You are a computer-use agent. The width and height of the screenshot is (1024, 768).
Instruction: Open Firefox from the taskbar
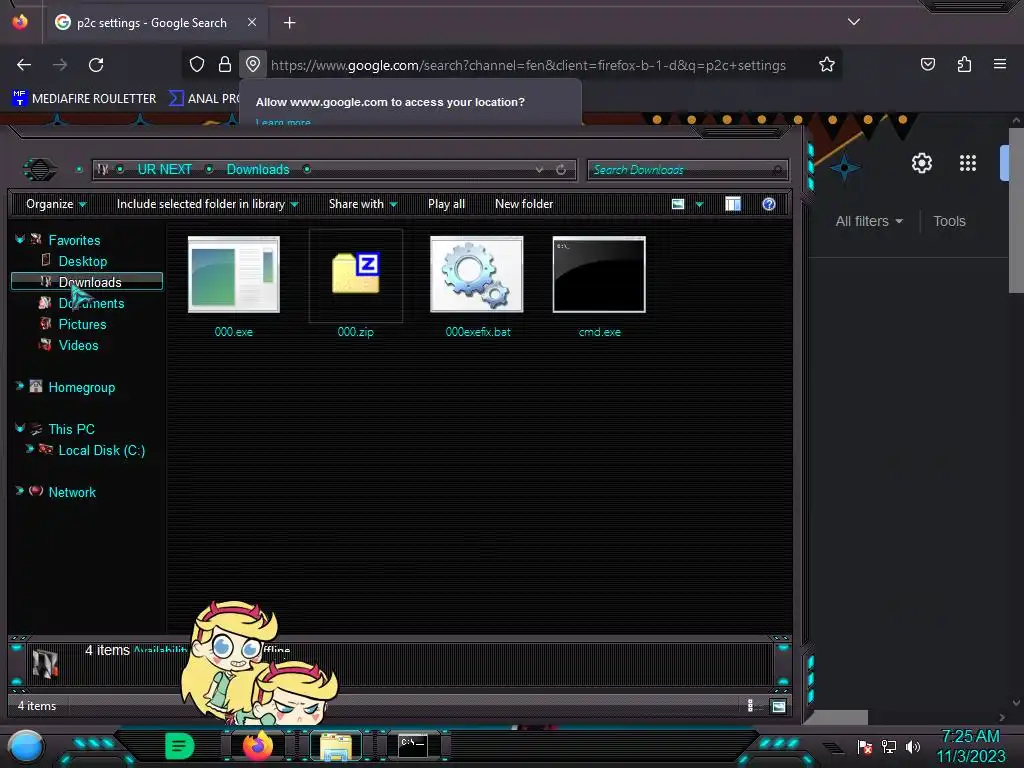click(x=257, y=746)
